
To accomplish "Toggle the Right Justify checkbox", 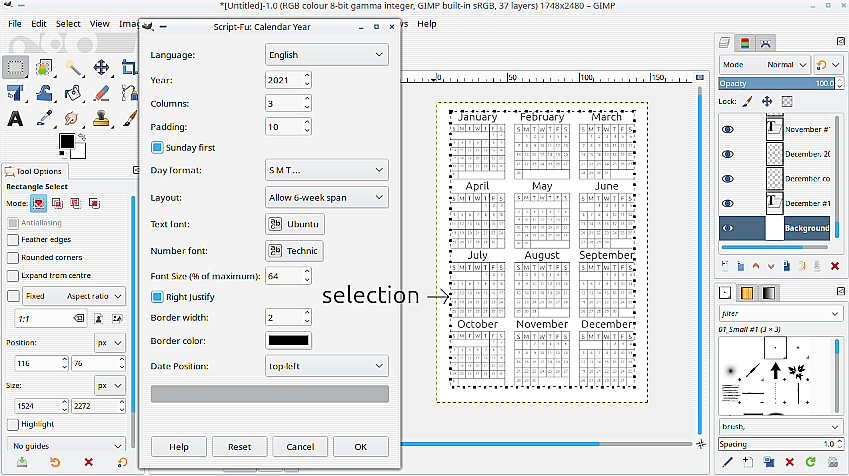I will (x=157, y=297).
